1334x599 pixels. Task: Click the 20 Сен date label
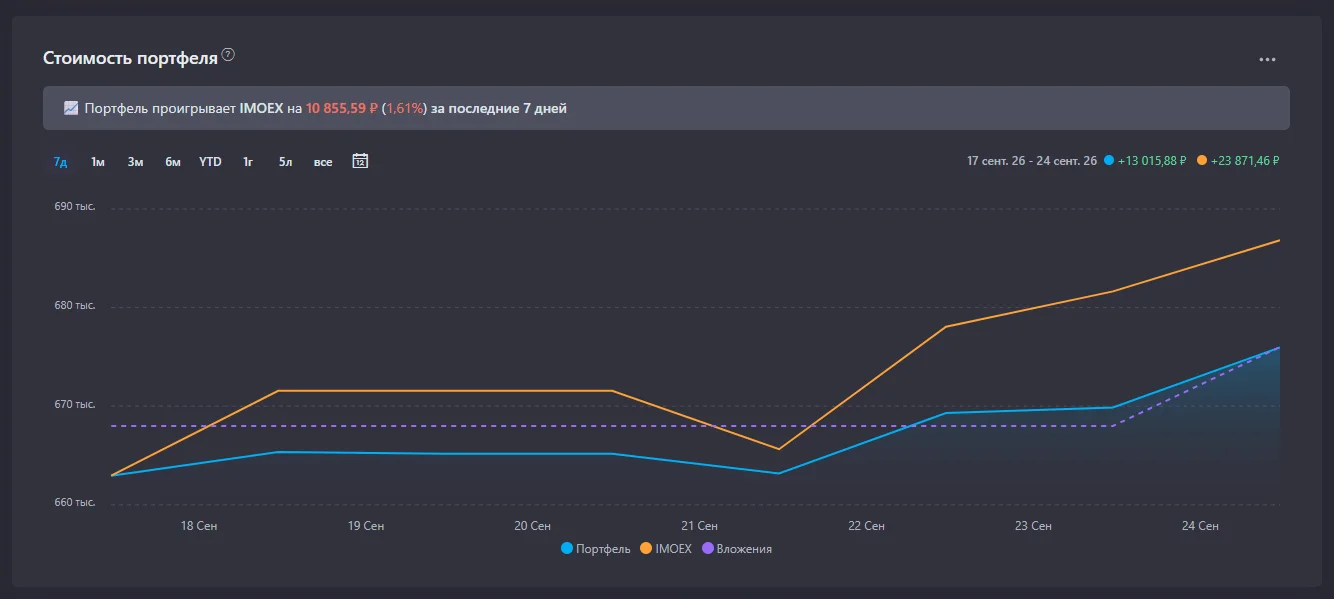533,526
